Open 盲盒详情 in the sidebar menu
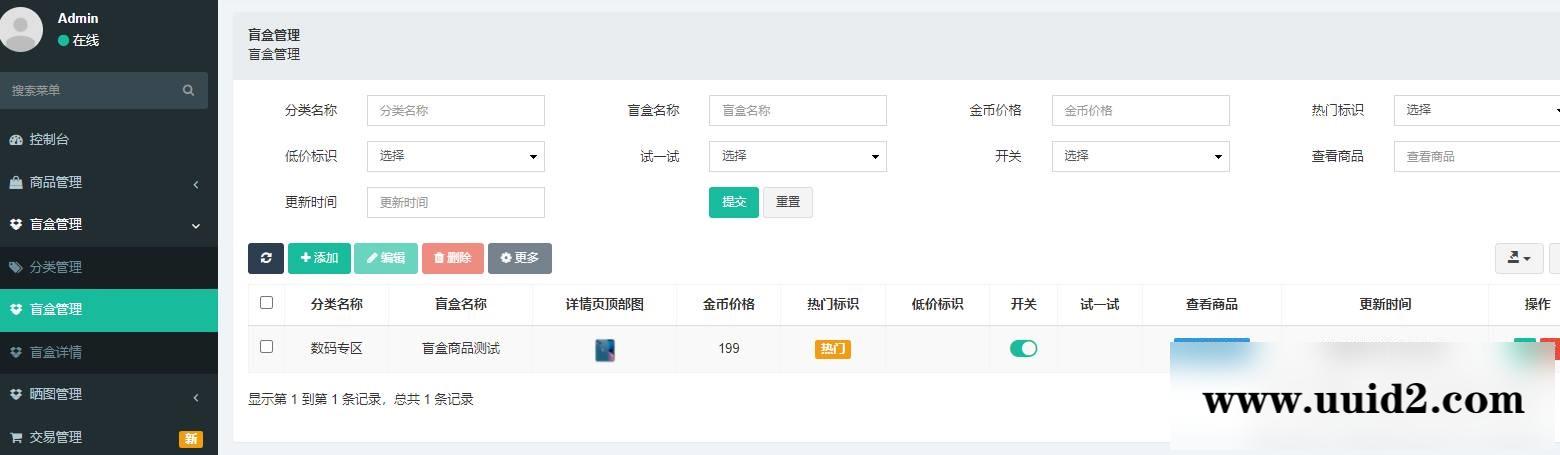Image resolution: width=1560 pixels, height=455 pixels. point(56,352)
